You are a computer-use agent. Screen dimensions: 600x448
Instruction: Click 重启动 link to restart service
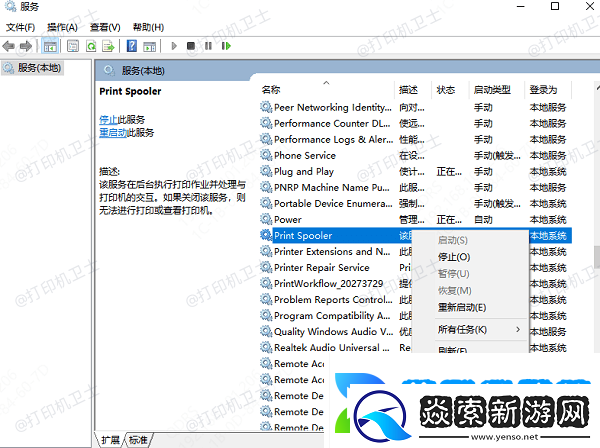(113, 133)
